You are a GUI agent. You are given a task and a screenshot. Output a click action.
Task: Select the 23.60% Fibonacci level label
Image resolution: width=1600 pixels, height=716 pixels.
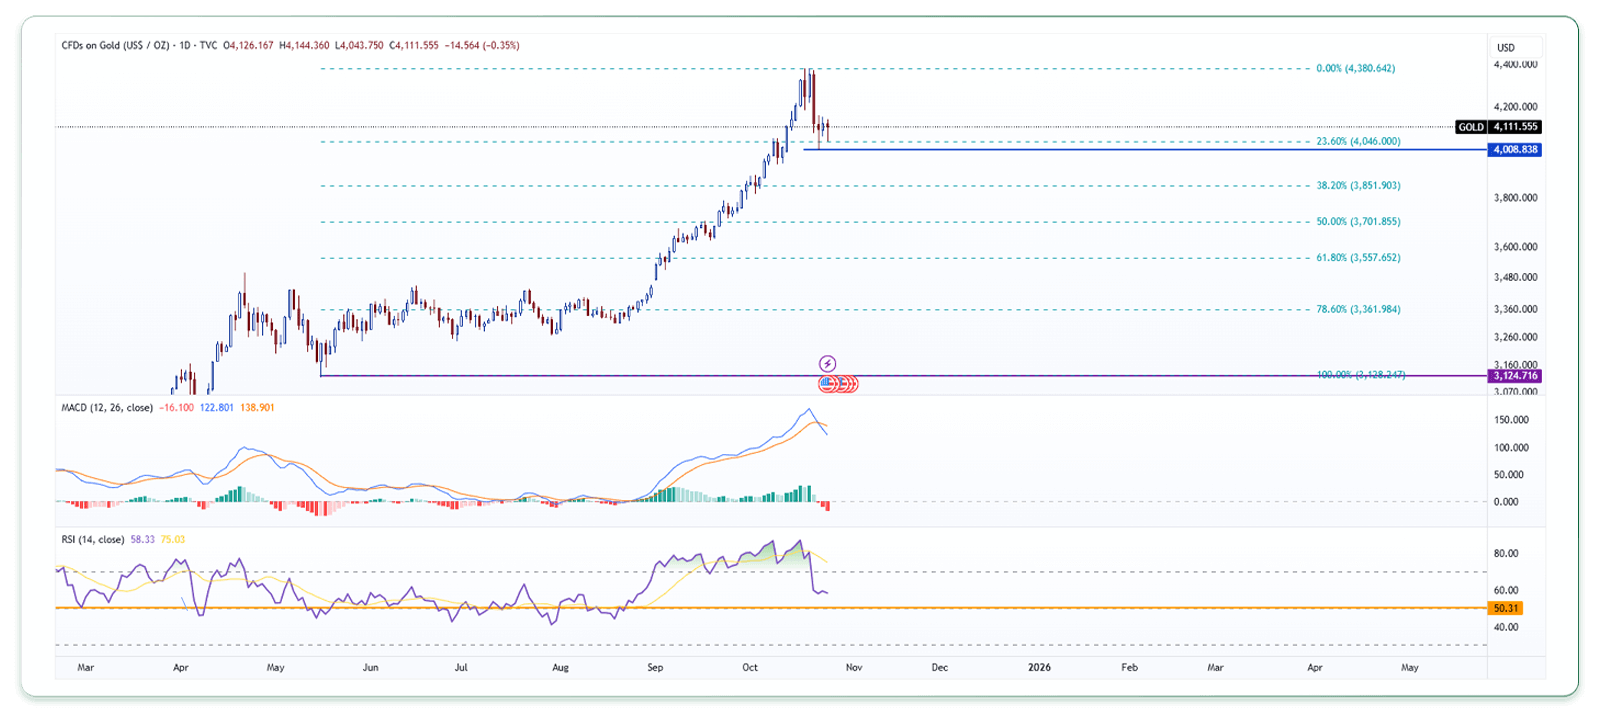click(x=1357, y=142)
